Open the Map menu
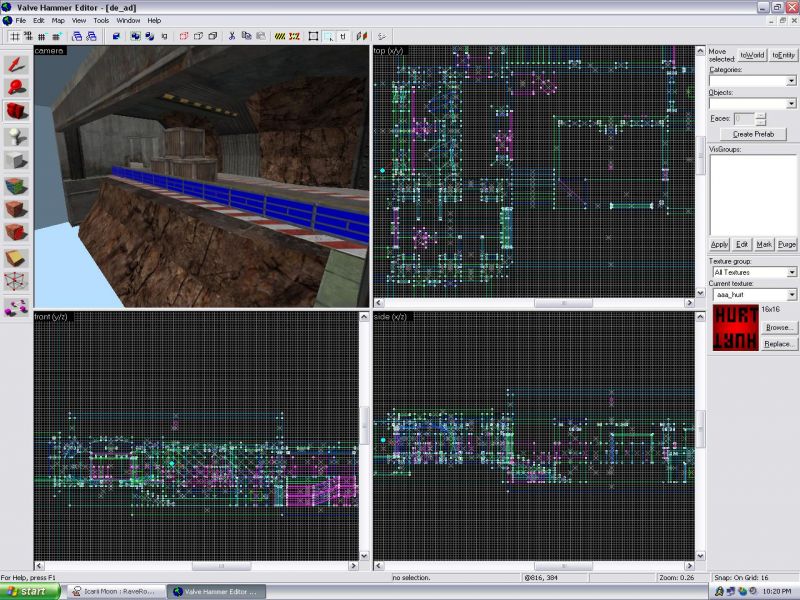 click(x=58, y=20)
